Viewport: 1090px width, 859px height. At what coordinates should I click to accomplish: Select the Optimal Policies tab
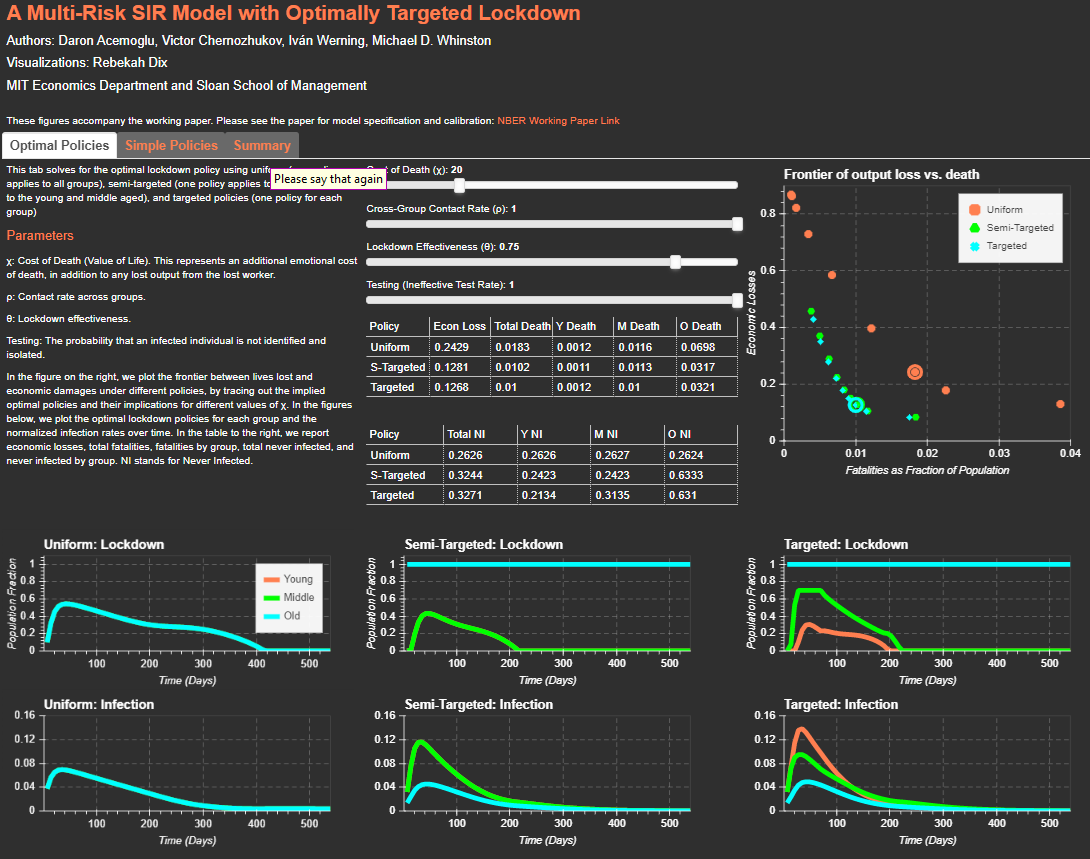pyautogui.click(x=59, y=145)
